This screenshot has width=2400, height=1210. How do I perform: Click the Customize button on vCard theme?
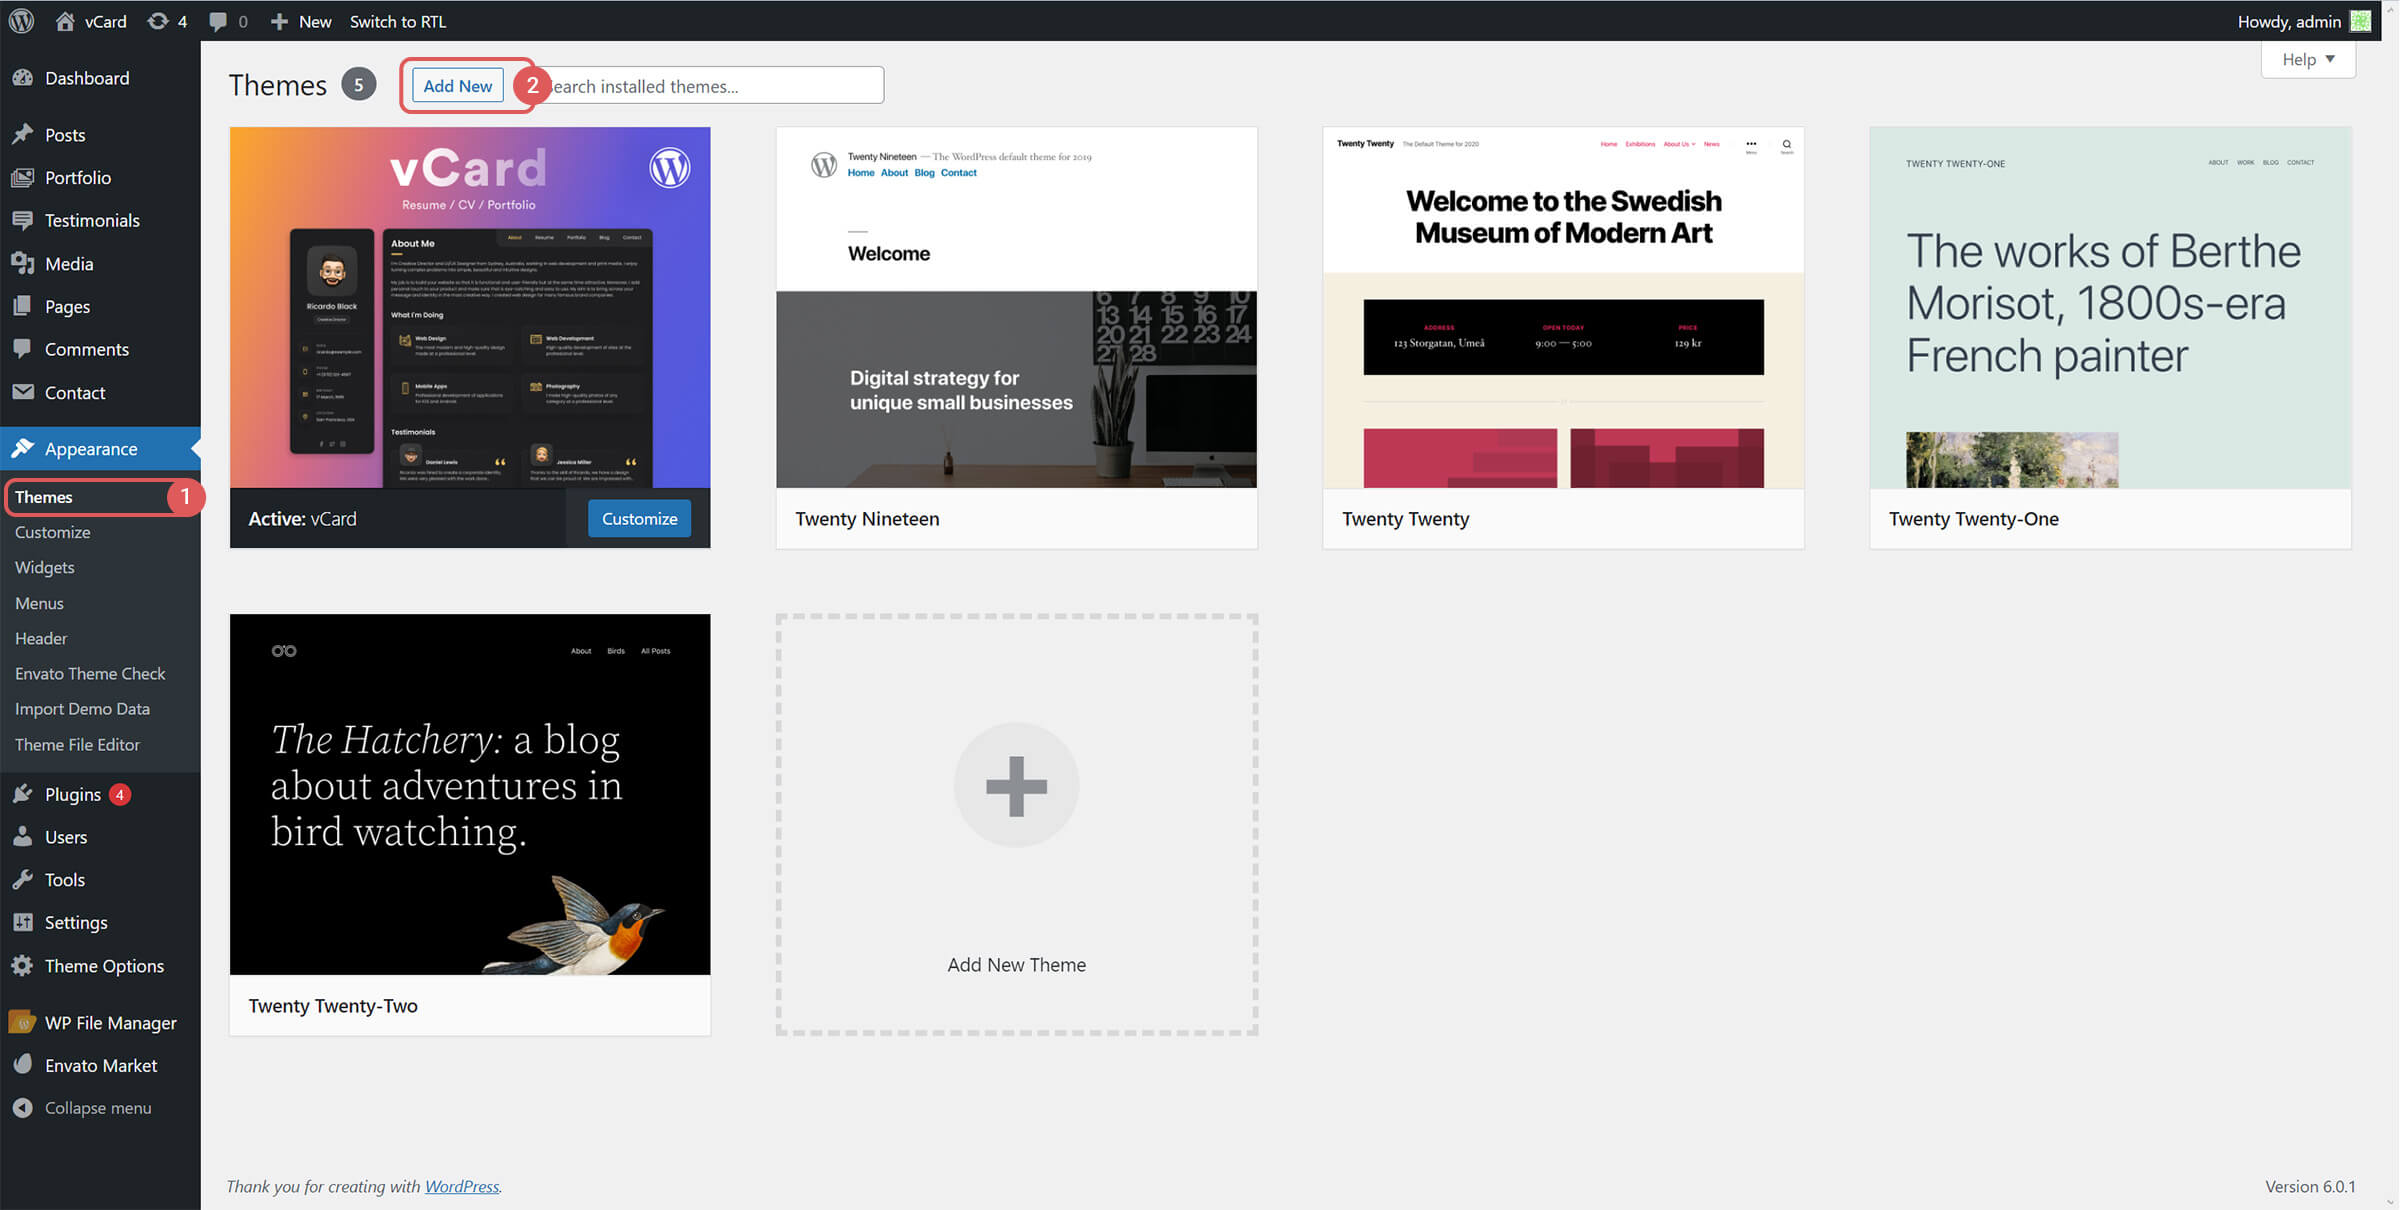639,518
